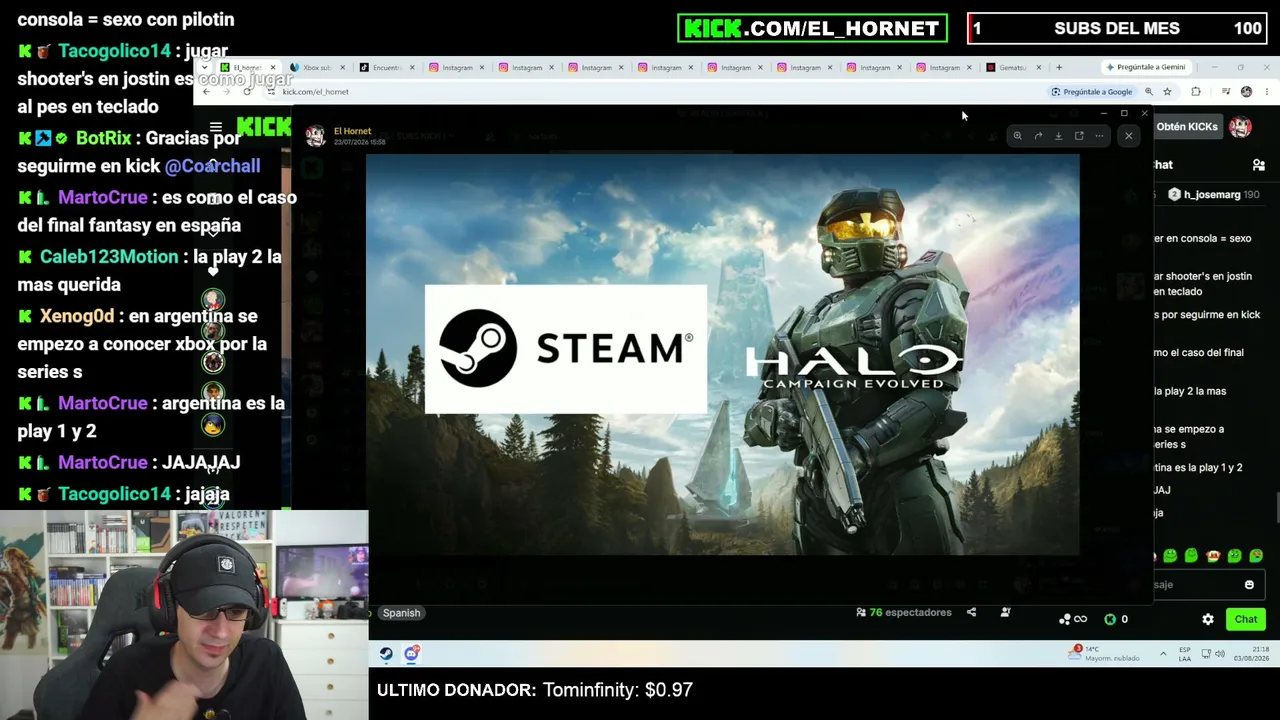Click the Chrome address bar zoom magnifier icon
The width and height of the screenshot is (1280, 720).
[x=1149, y=91]
